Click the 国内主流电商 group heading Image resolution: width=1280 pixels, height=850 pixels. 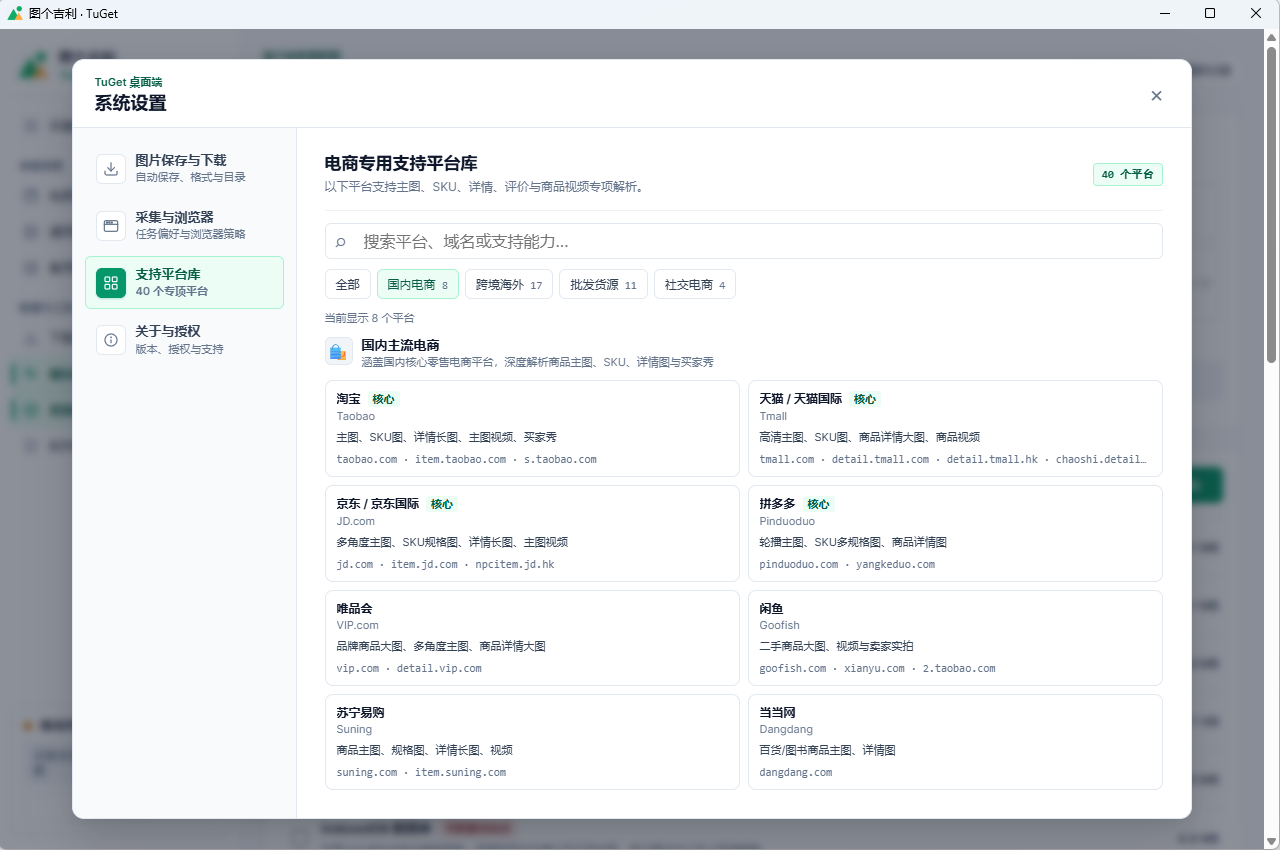[x=400, y=345]
